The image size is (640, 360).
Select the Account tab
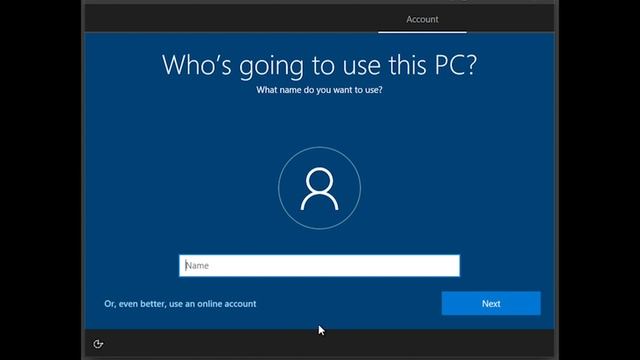[422, 19]
